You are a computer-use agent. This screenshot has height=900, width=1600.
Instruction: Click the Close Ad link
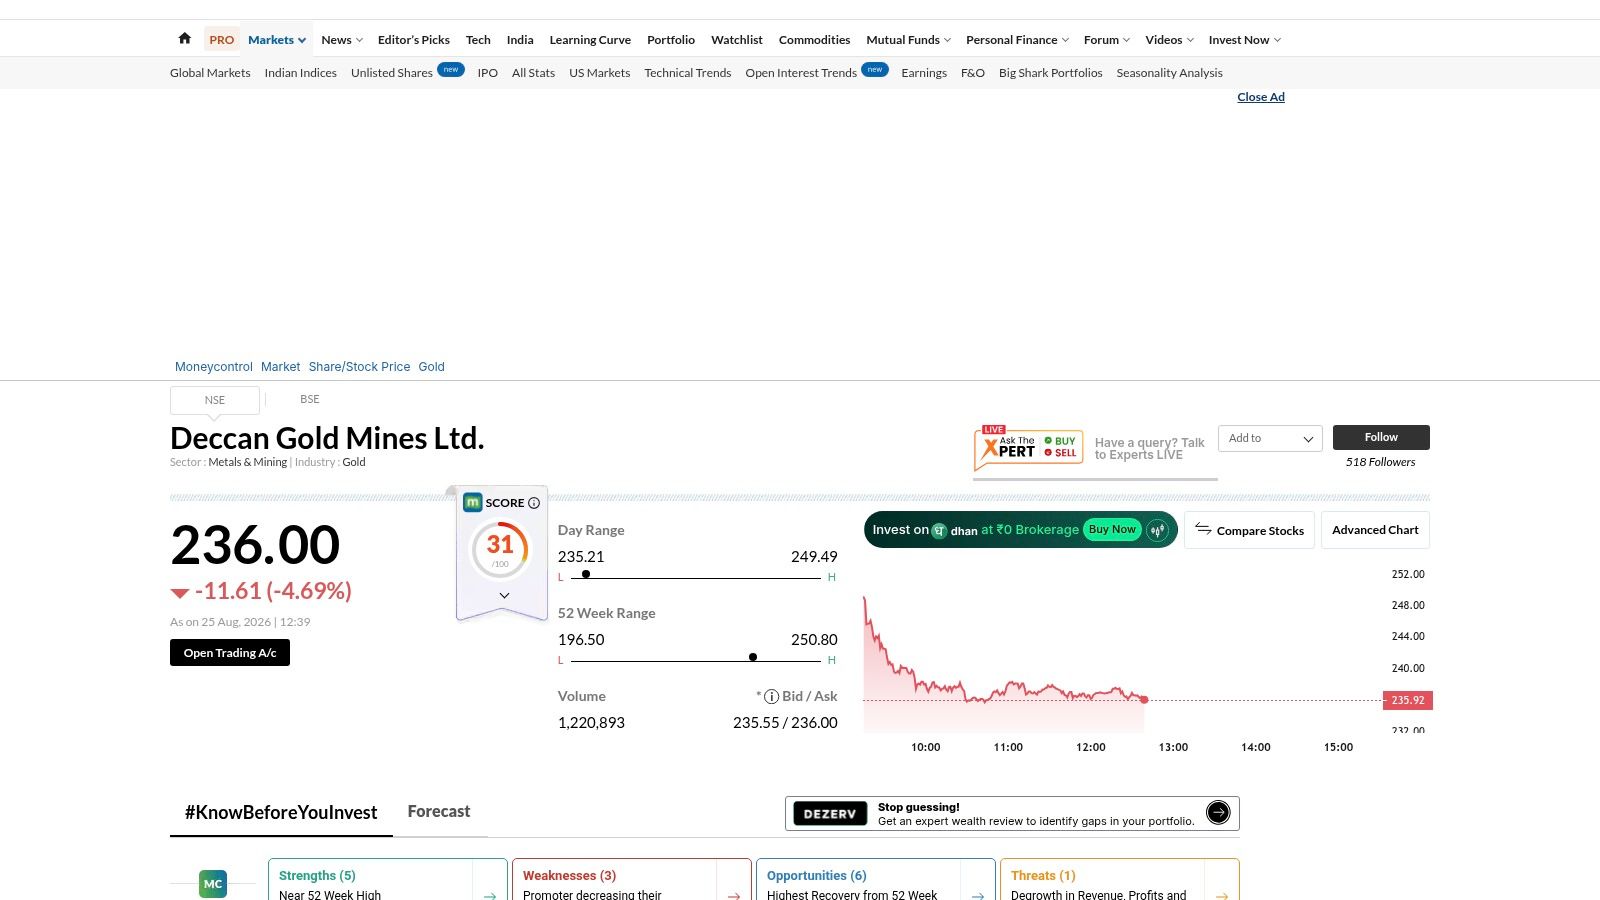pyautogui.click(x=1261, y=97)
